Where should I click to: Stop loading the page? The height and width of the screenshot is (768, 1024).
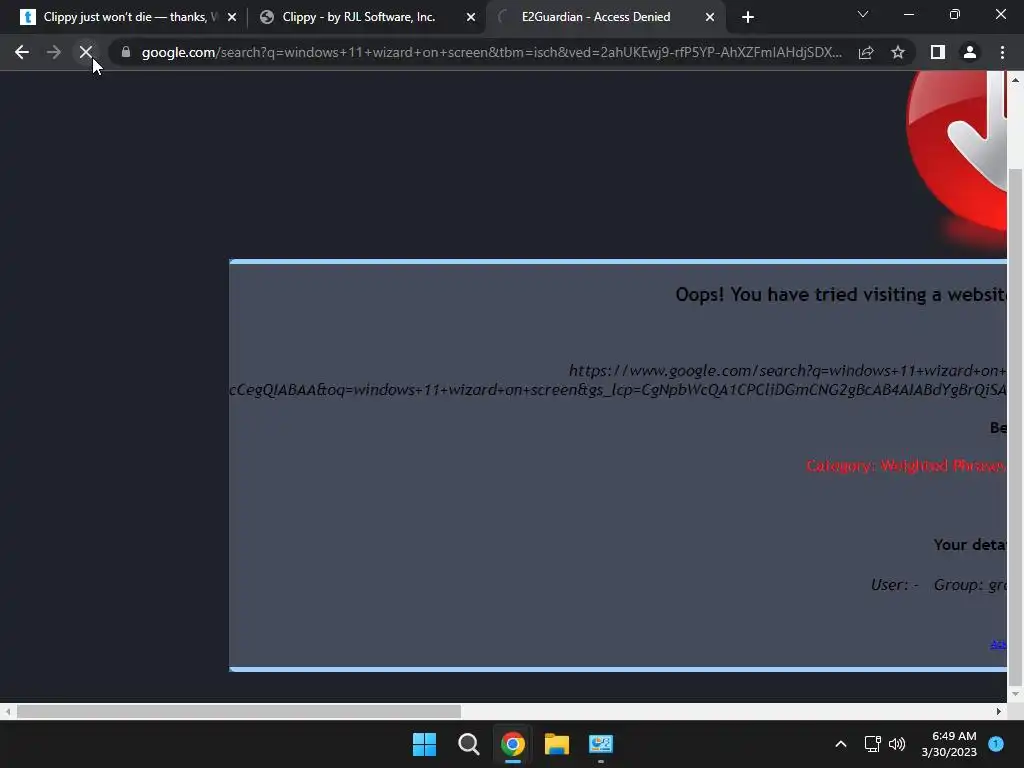[86, 52]
